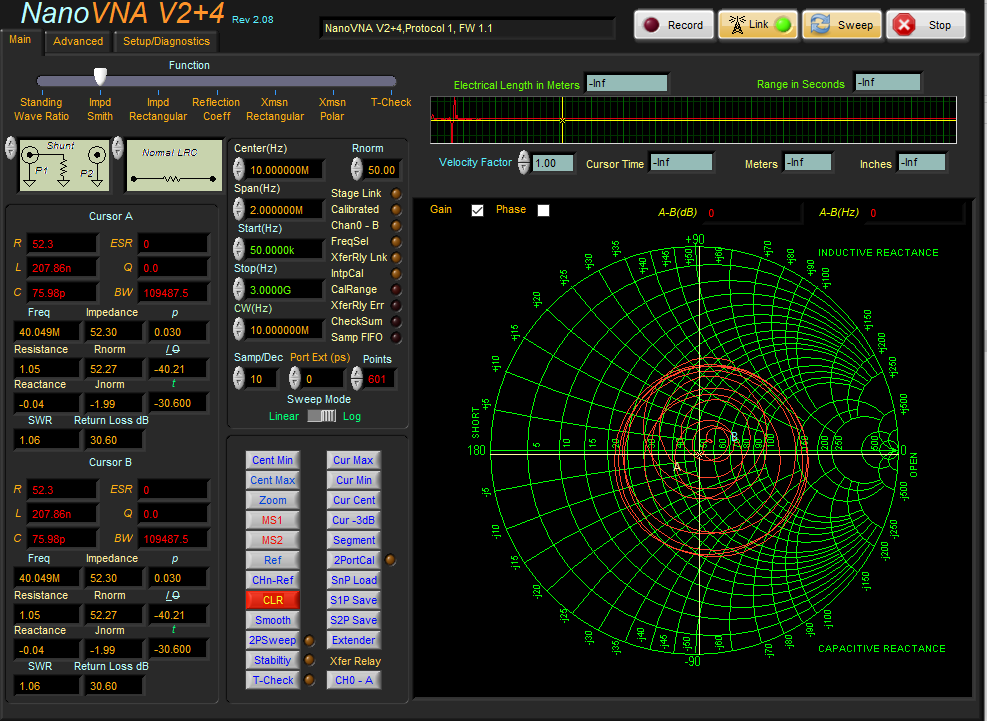Click the Extender button
Viewport: 987px width, 721px height.
(x=354, y=640)
